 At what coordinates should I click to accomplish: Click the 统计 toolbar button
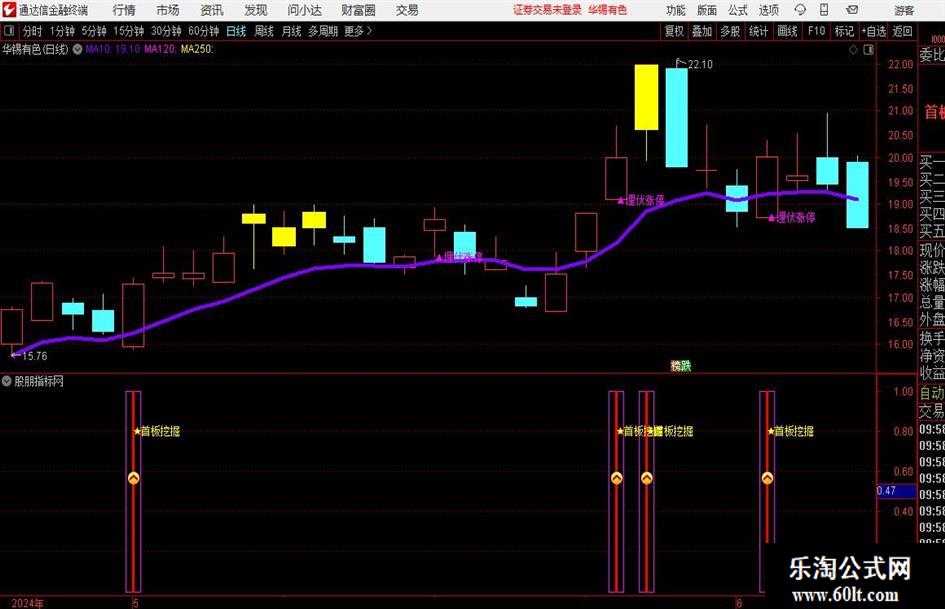(x=758, y=31)
